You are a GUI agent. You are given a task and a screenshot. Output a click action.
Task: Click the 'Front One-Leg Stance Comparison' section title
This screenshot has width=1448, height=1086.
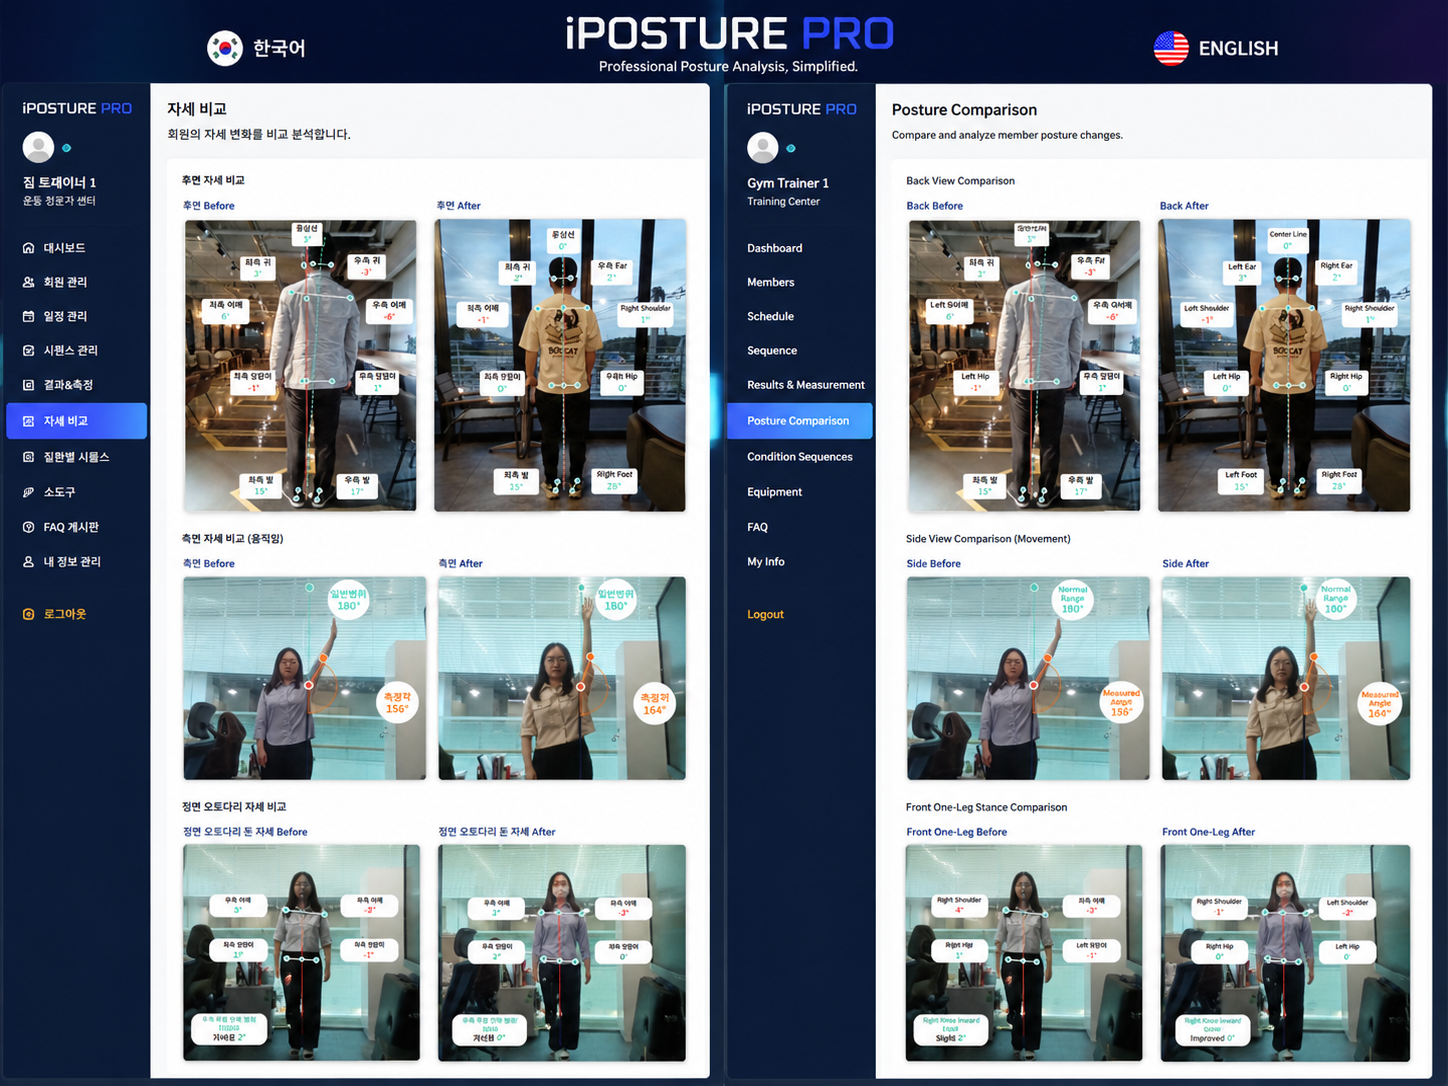(x=986, y=807)
